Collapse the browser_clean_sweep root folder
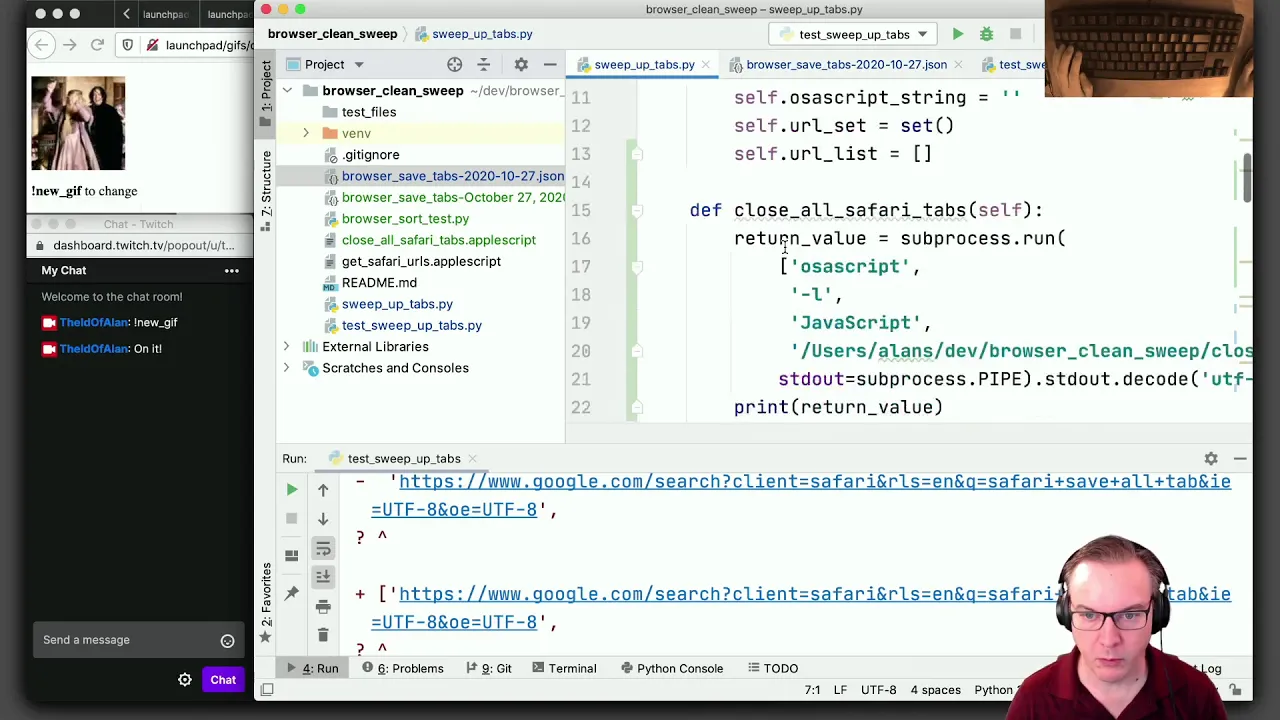This screenshot has width=1280, height=720. tap(287, 91)
